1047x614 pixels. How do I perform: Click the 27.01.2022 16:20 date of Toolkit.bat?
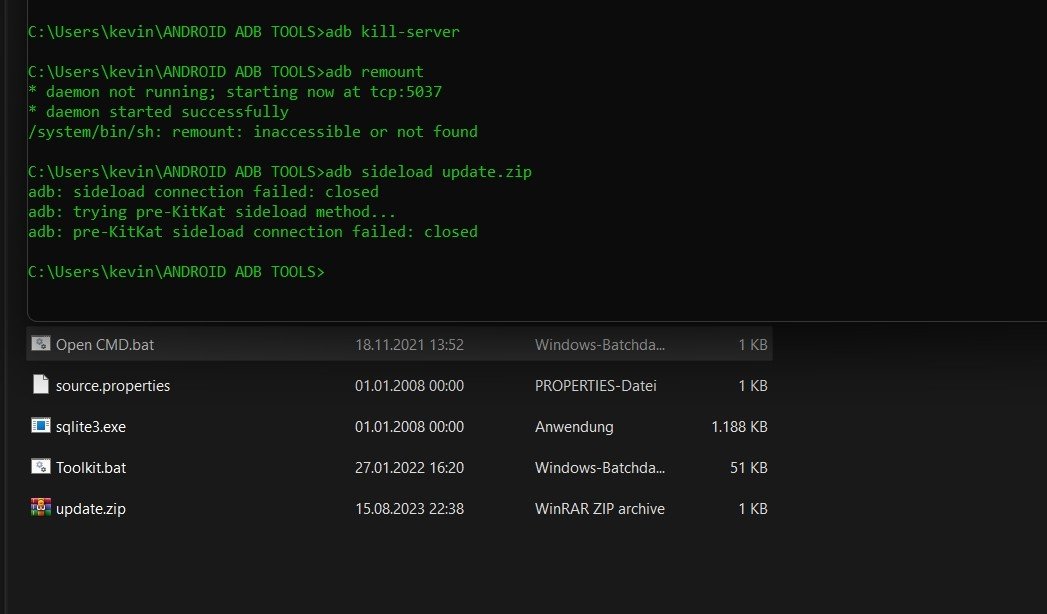point(409,467)
